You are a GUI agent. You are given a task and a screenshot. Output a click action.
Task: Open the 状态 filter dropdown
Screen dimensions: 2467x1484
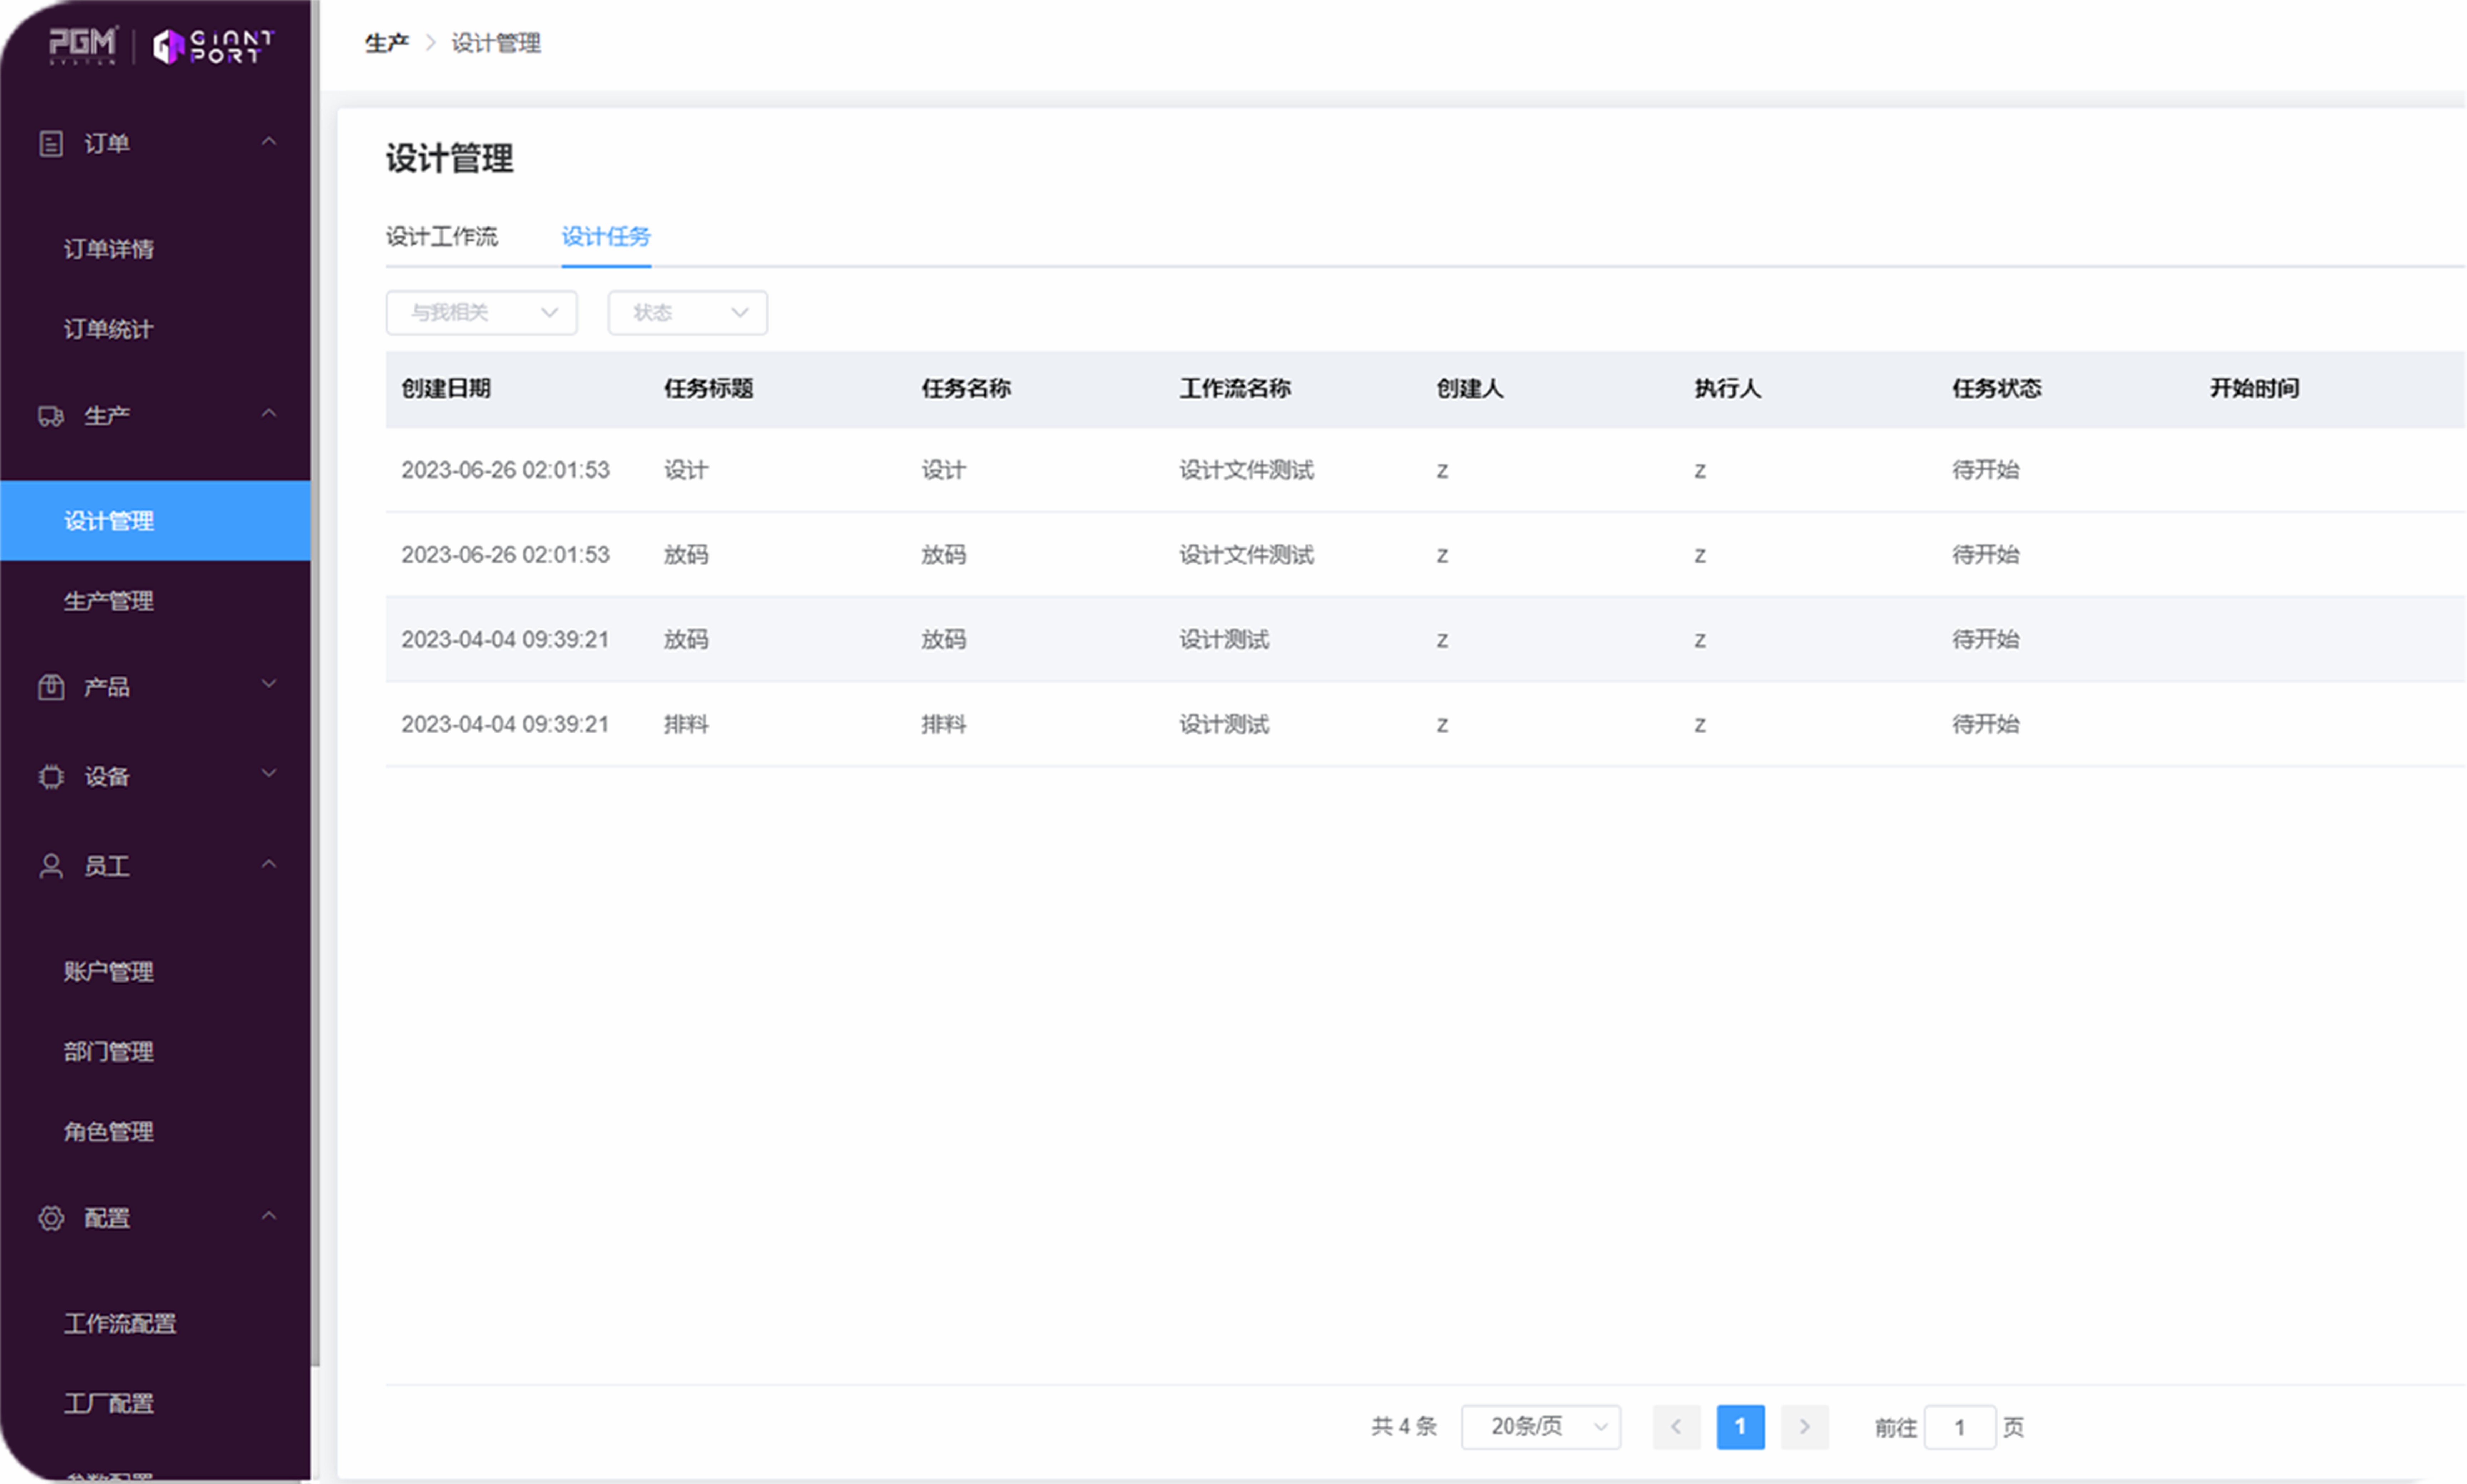[688, 313]
